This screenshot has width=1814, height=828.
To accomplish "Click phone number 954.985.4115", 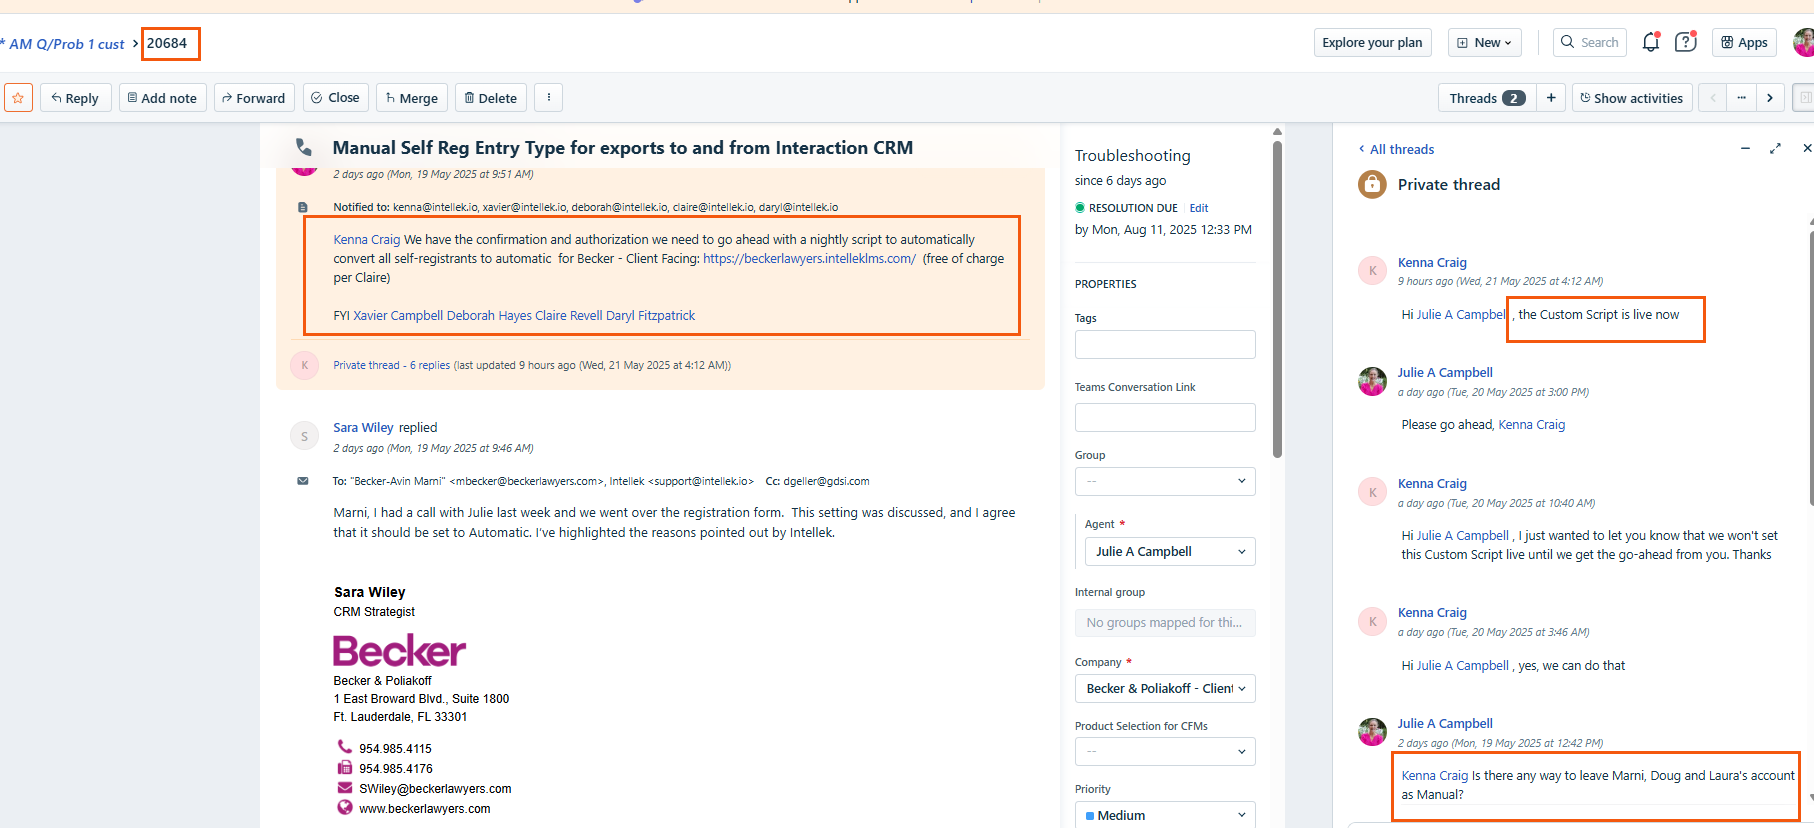I will coord(396,749).
